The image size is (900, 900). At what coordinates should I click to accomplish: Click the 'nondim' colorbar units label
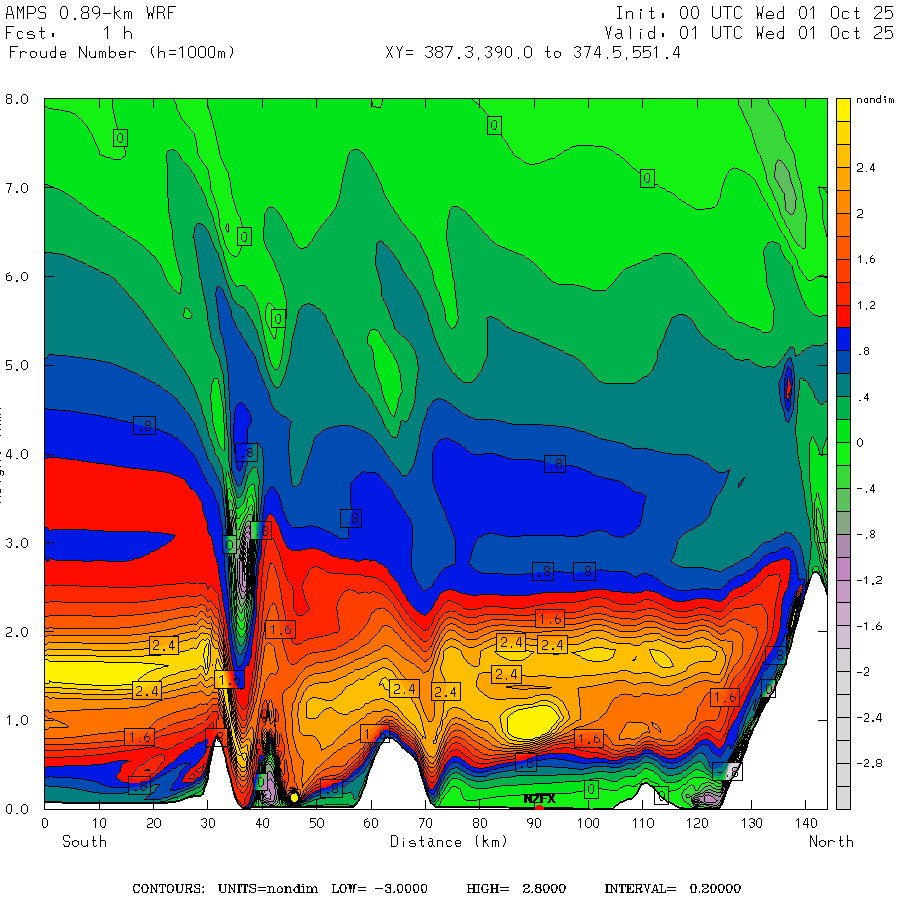(875, 100)
